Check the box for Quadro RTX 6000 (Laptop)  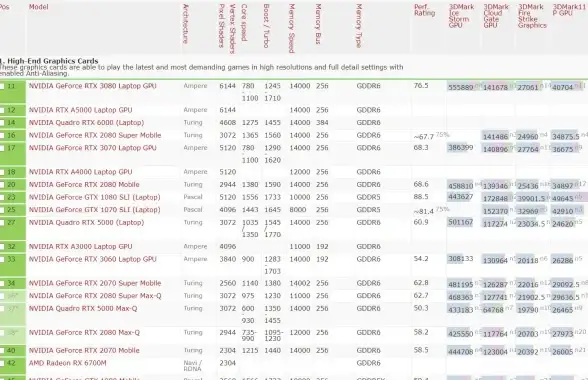pos(2,123)
